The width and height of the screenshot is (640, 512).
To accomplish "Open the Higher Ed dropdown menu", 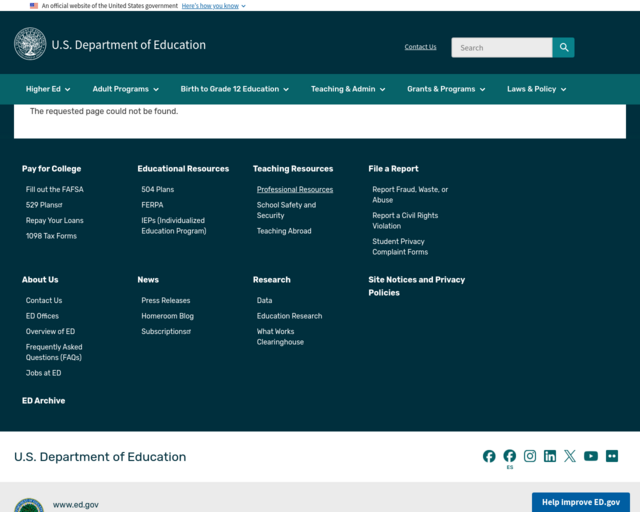I will (48, 89).
